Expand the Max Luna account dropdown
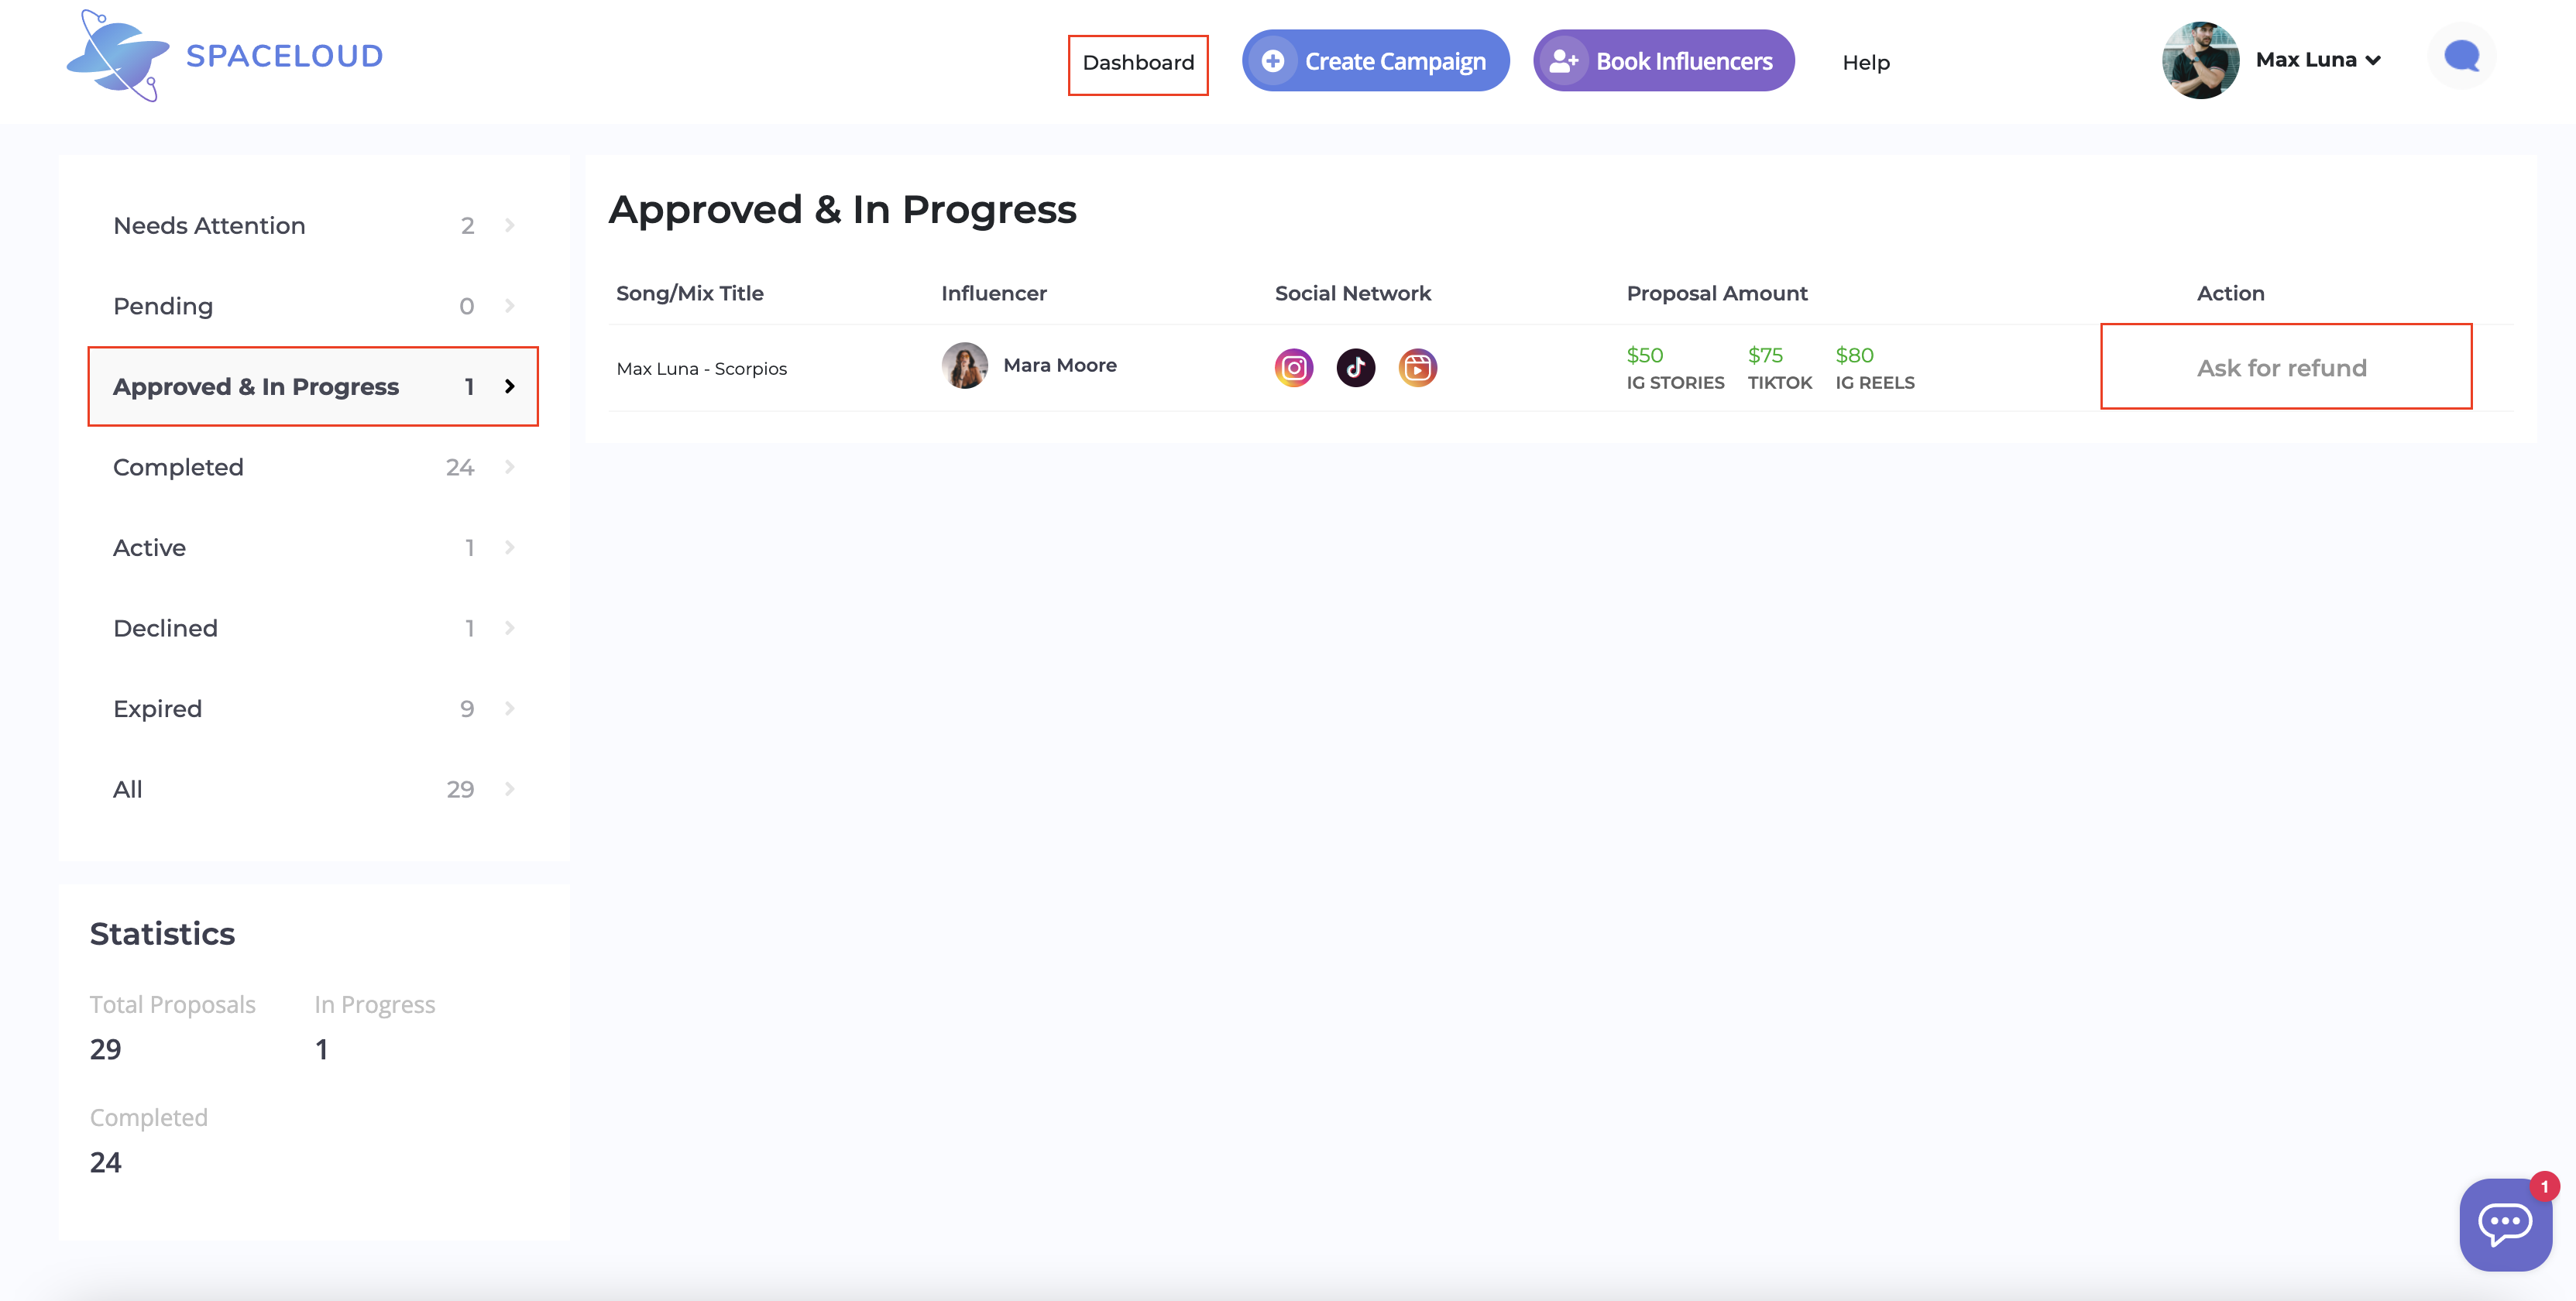The width and height of the screenshot is (2576, 1301). 2372,61
